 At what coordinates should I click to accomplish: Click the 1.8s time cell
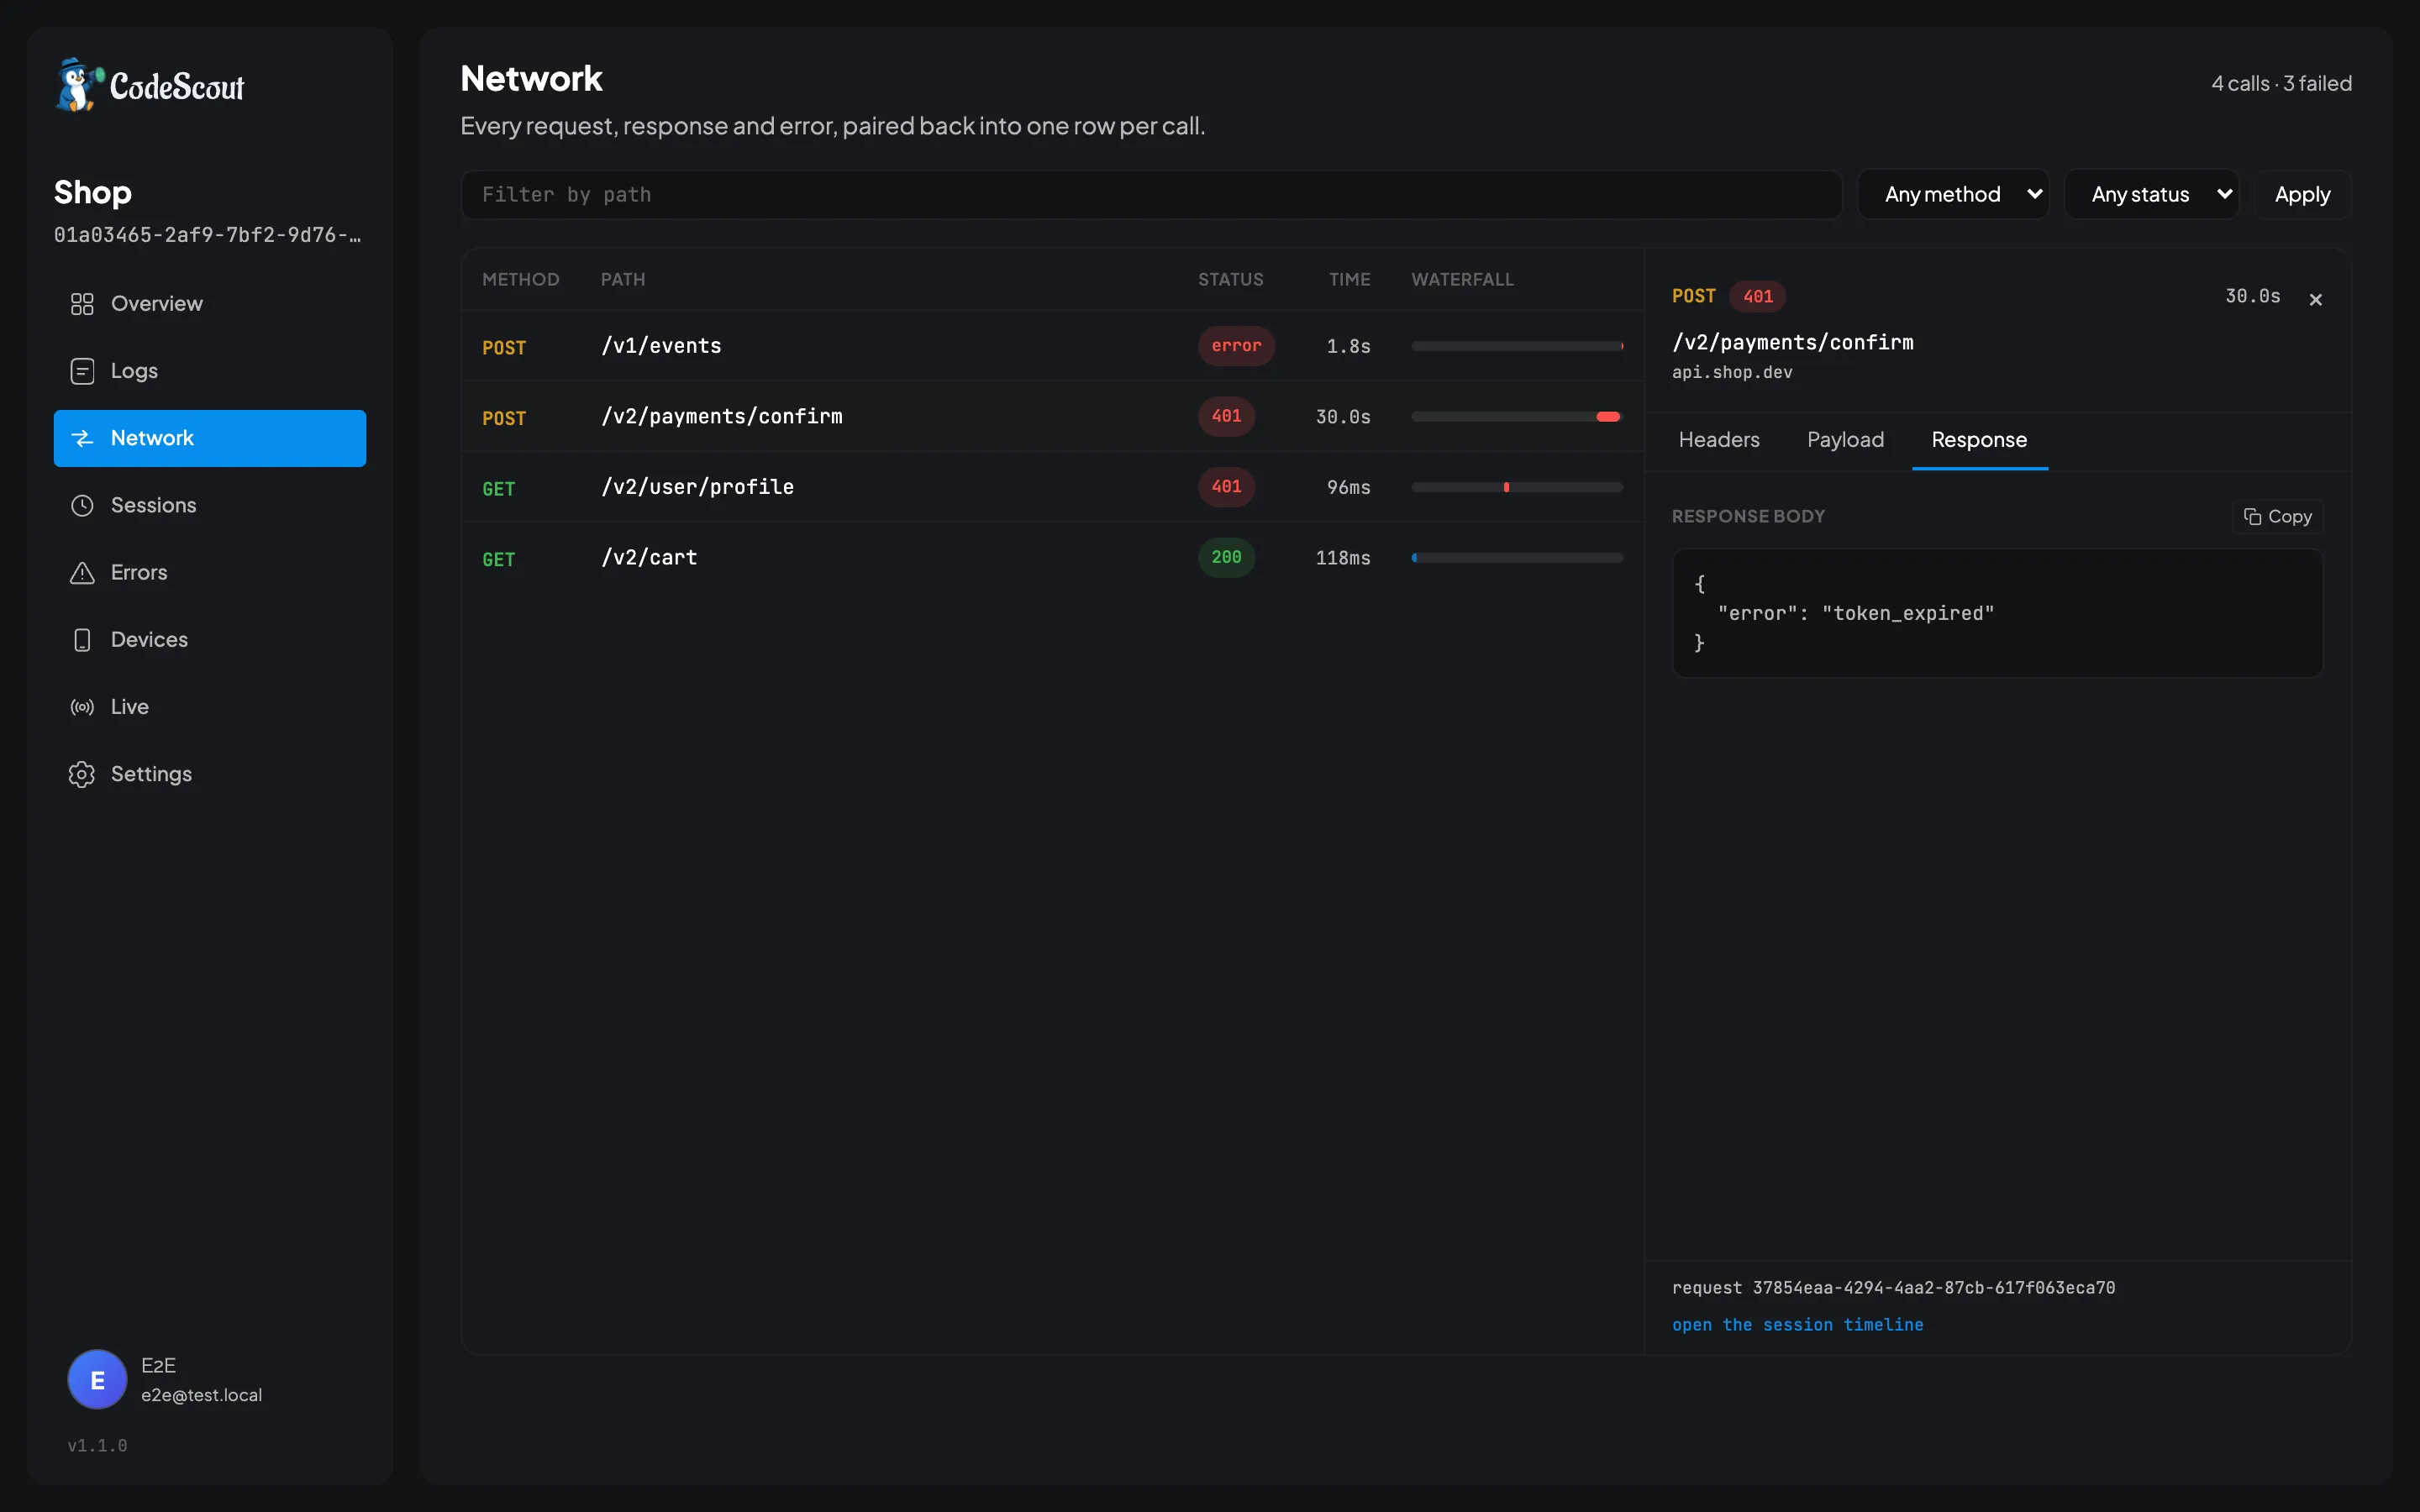(x=1348, y=346)
